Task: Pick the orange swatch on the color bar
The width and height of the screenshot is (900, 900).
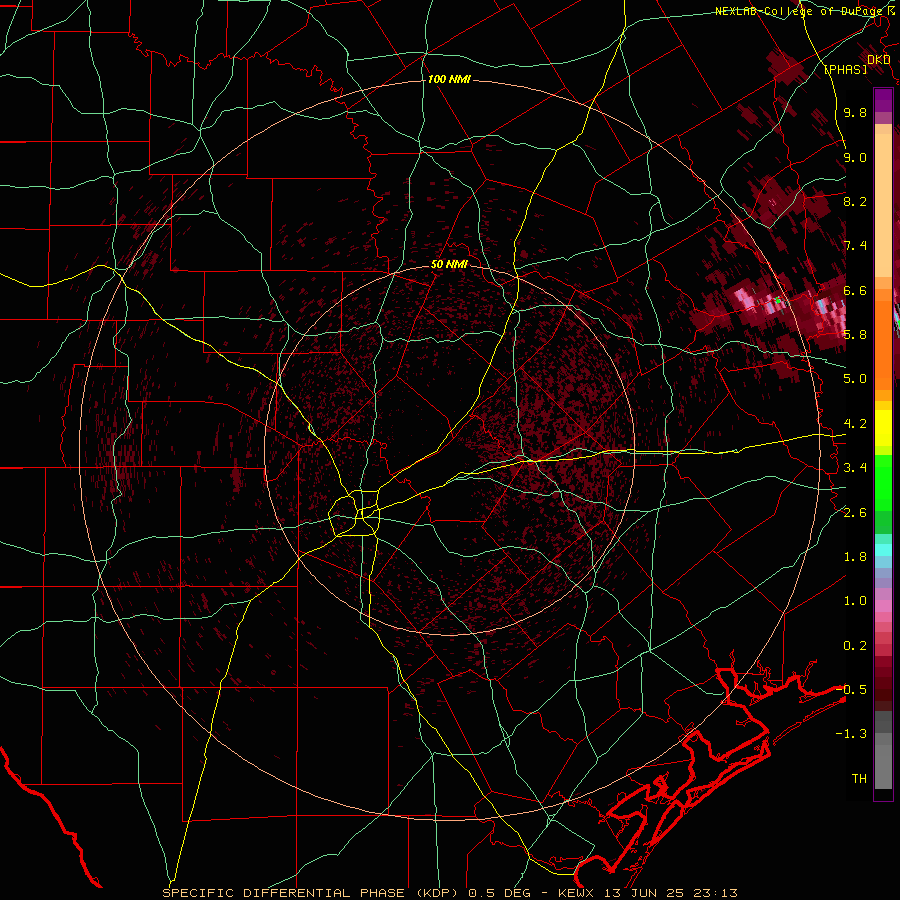Action: pos(883,344)
